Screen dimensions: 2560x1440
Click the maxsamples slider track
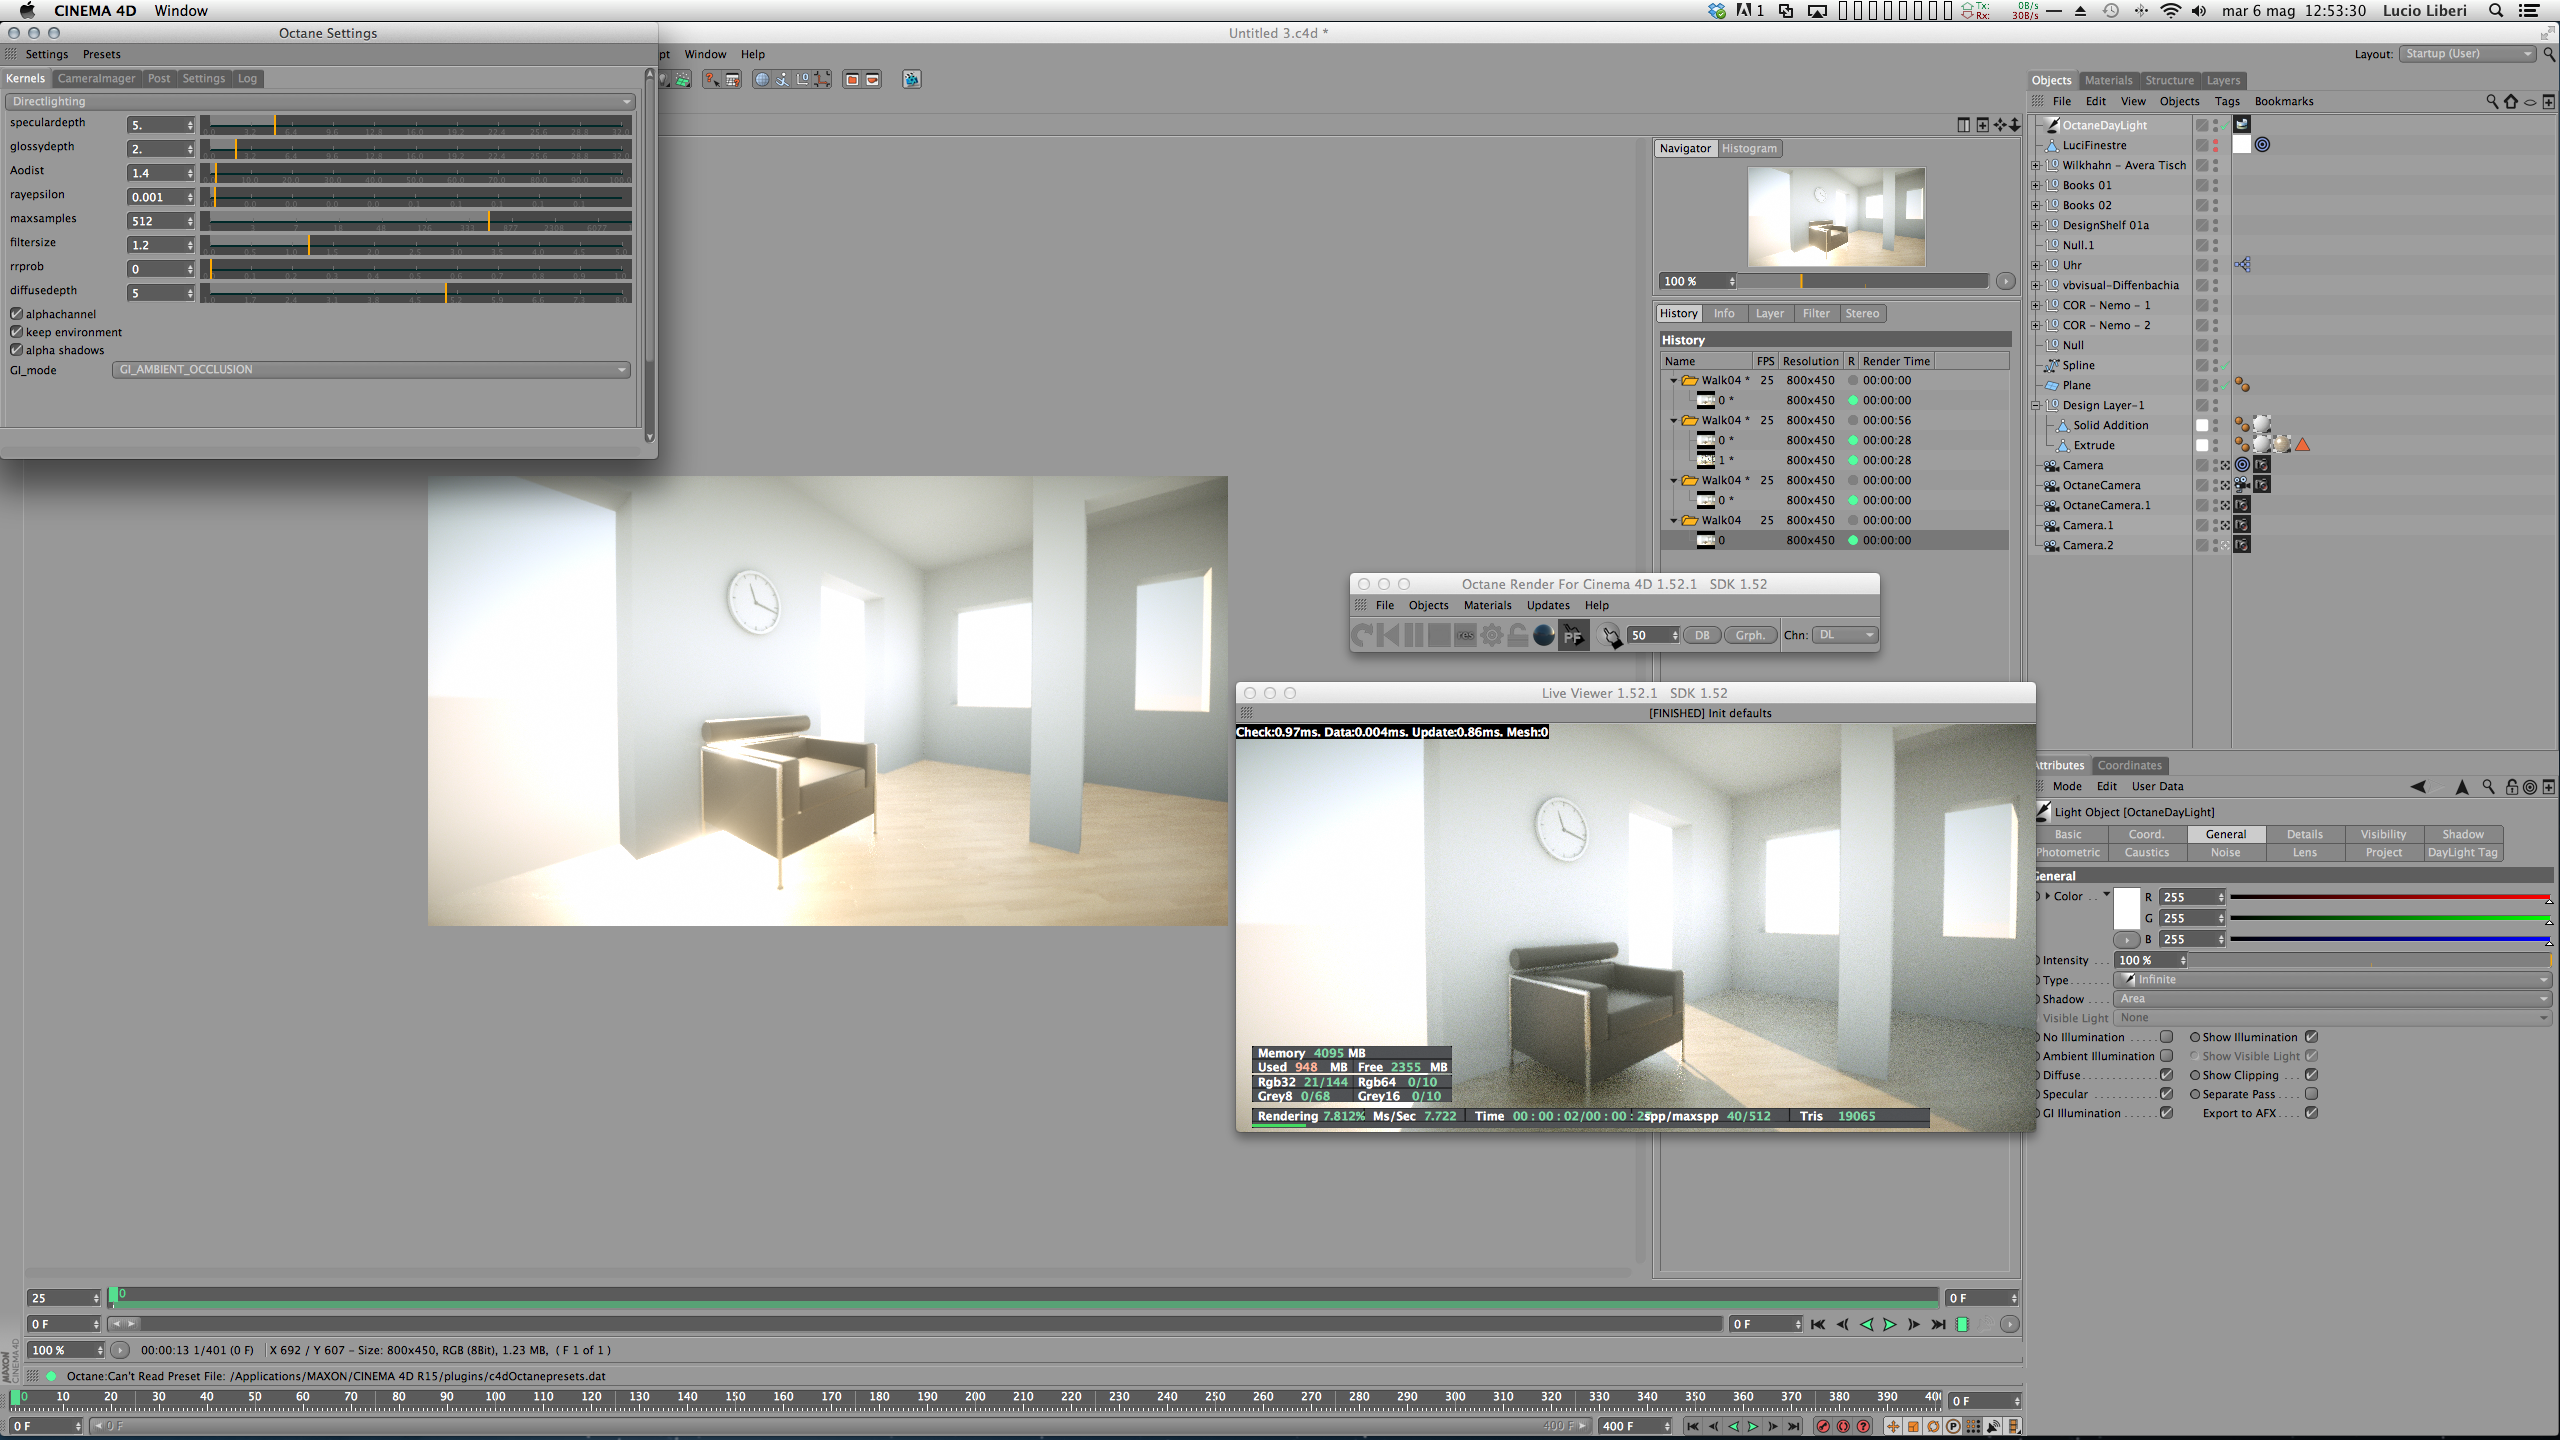(x=415, y=220)
